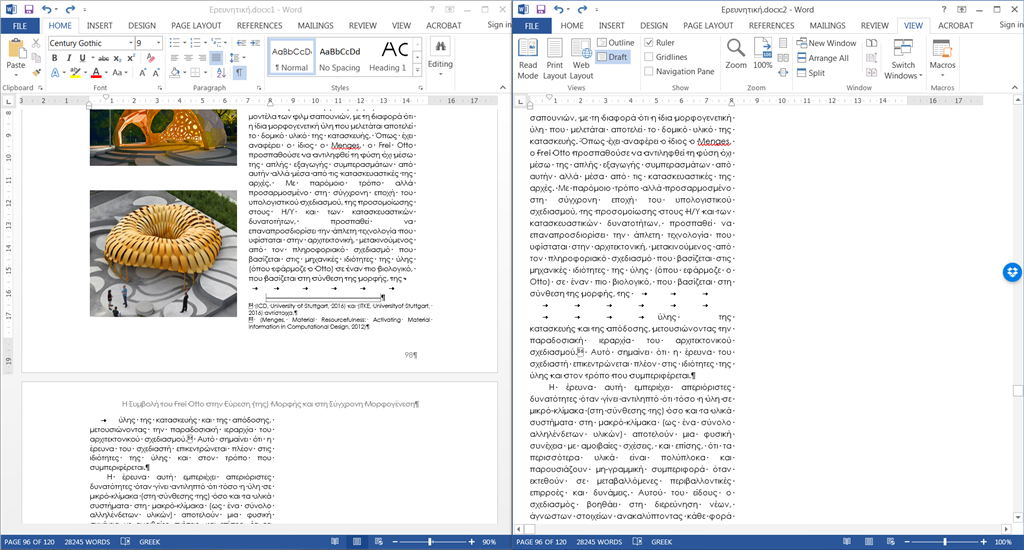This screenshot has height=550, width=1024.
Task: Click the Sort A-Z icon
Action: (221, 73)
